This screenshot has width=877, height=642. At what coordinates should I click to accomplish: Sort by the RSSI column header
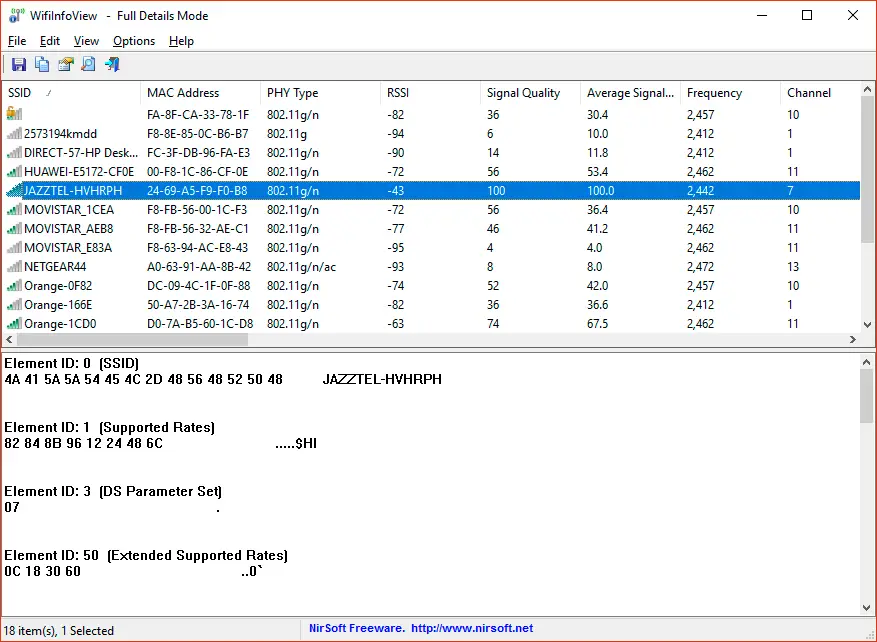[430, 93]
